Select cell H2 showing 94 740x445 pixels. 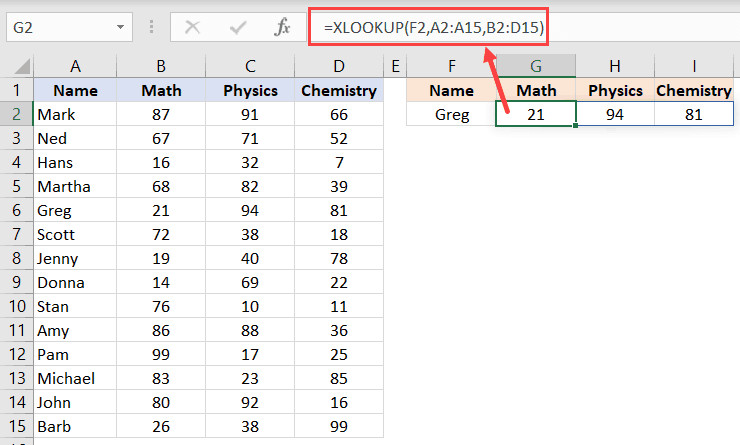(x=615, y=114)
